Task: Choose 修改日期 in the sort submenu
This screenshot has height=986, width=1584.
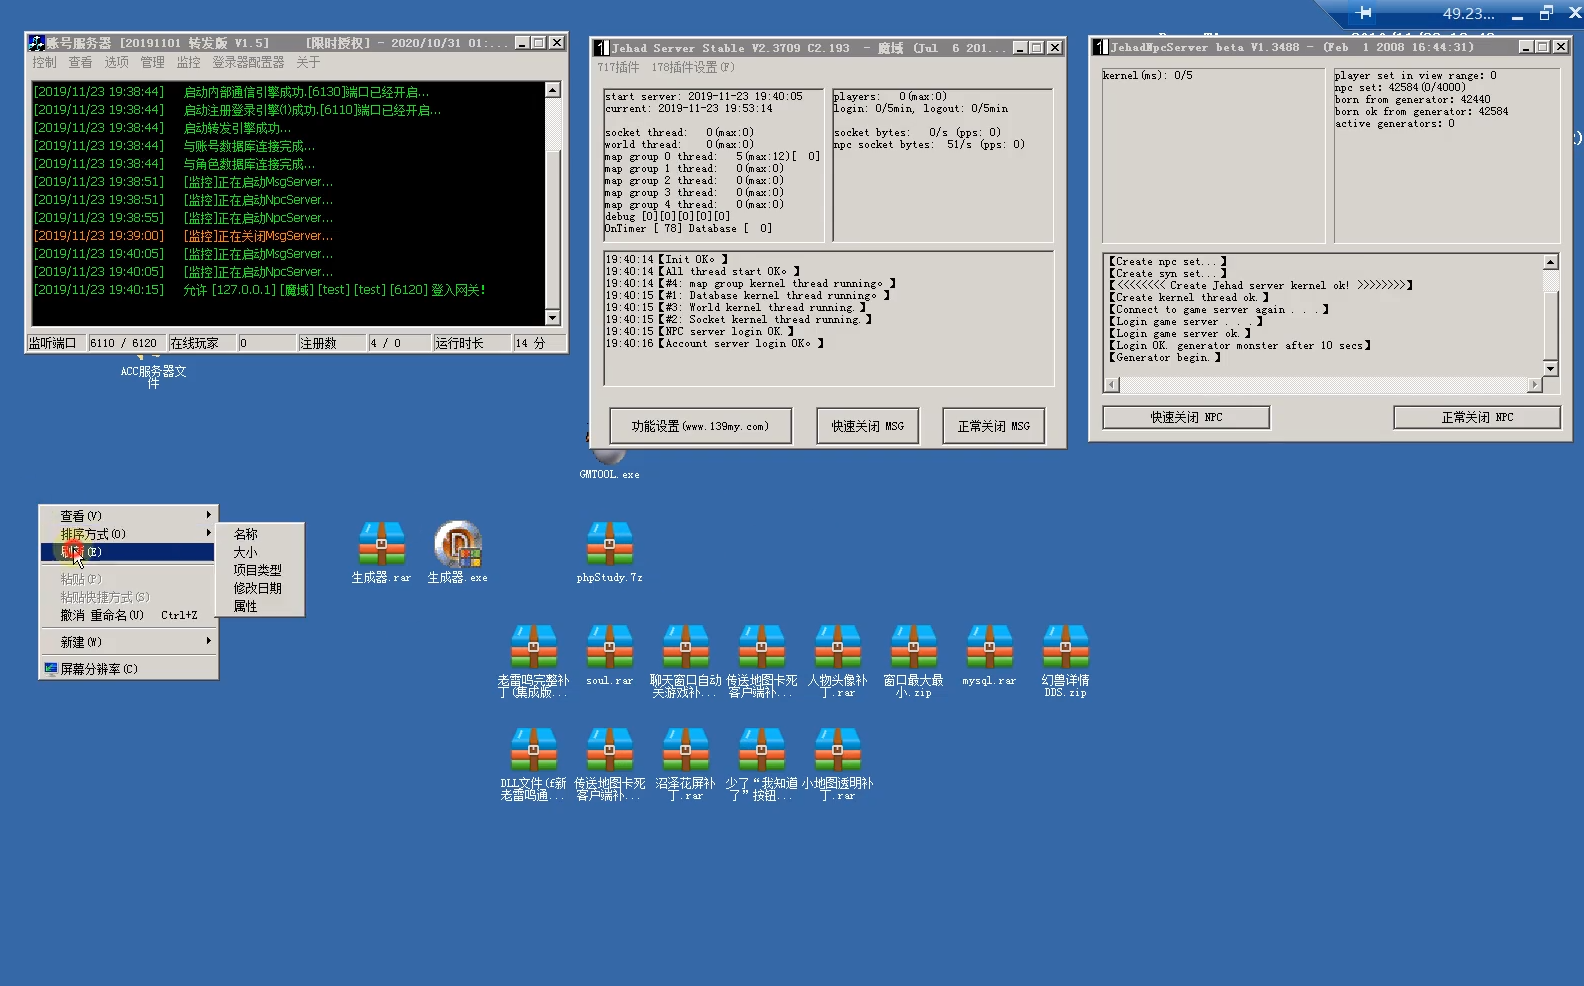Action: 257,588
